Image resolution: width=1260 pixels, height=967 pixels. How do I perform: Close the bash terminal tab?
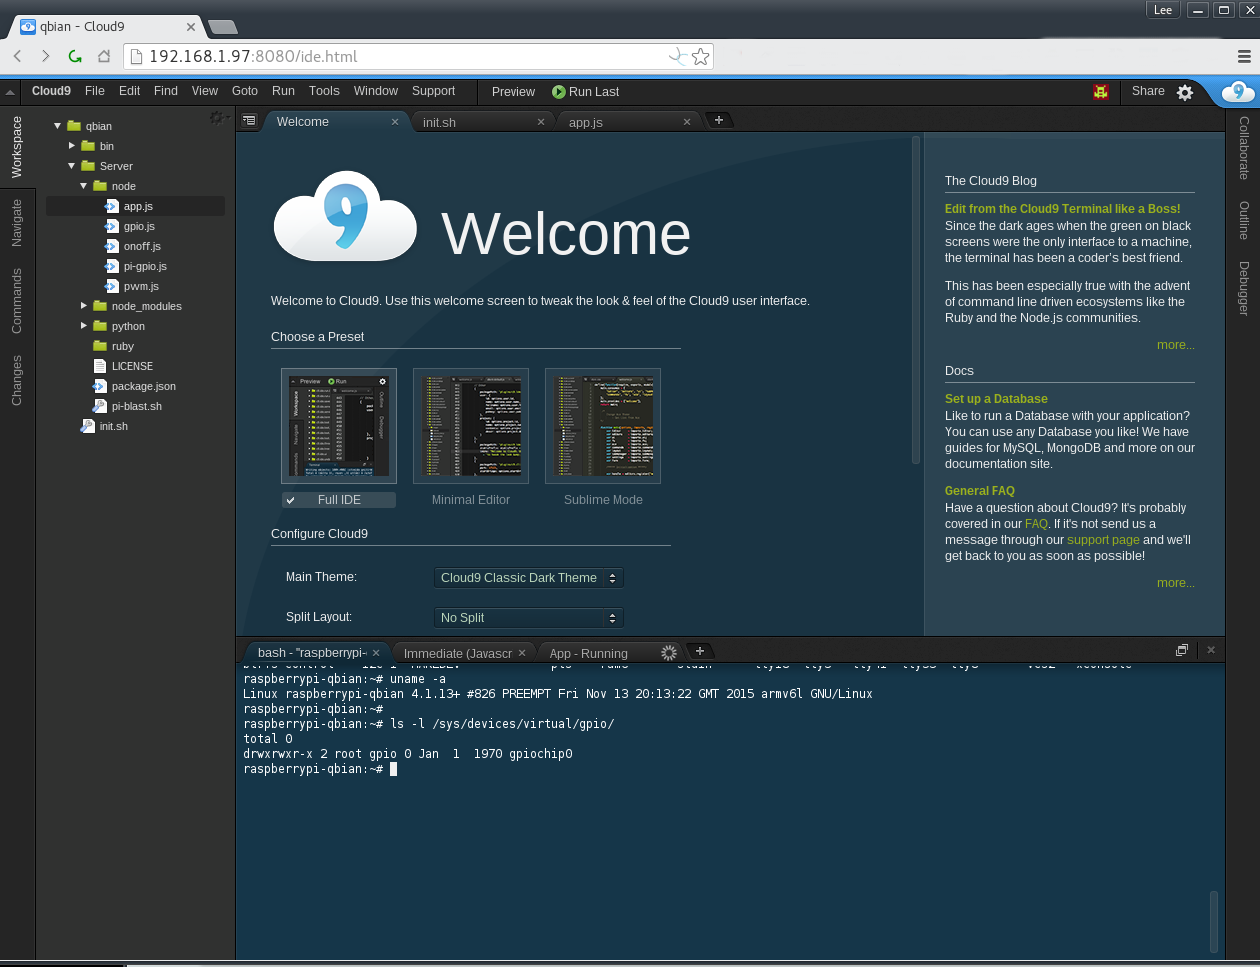pos(377,653)
